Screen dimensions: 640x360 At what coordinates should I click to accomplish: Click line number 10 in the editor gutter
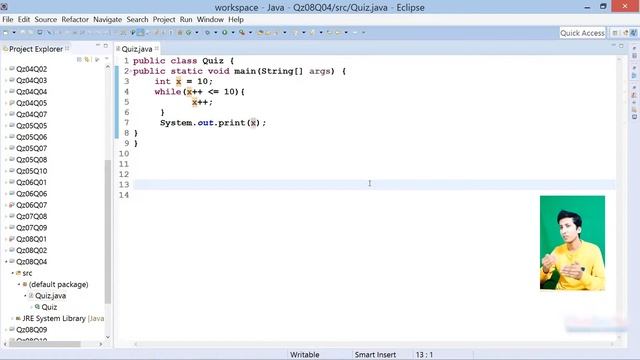point(124,154)
